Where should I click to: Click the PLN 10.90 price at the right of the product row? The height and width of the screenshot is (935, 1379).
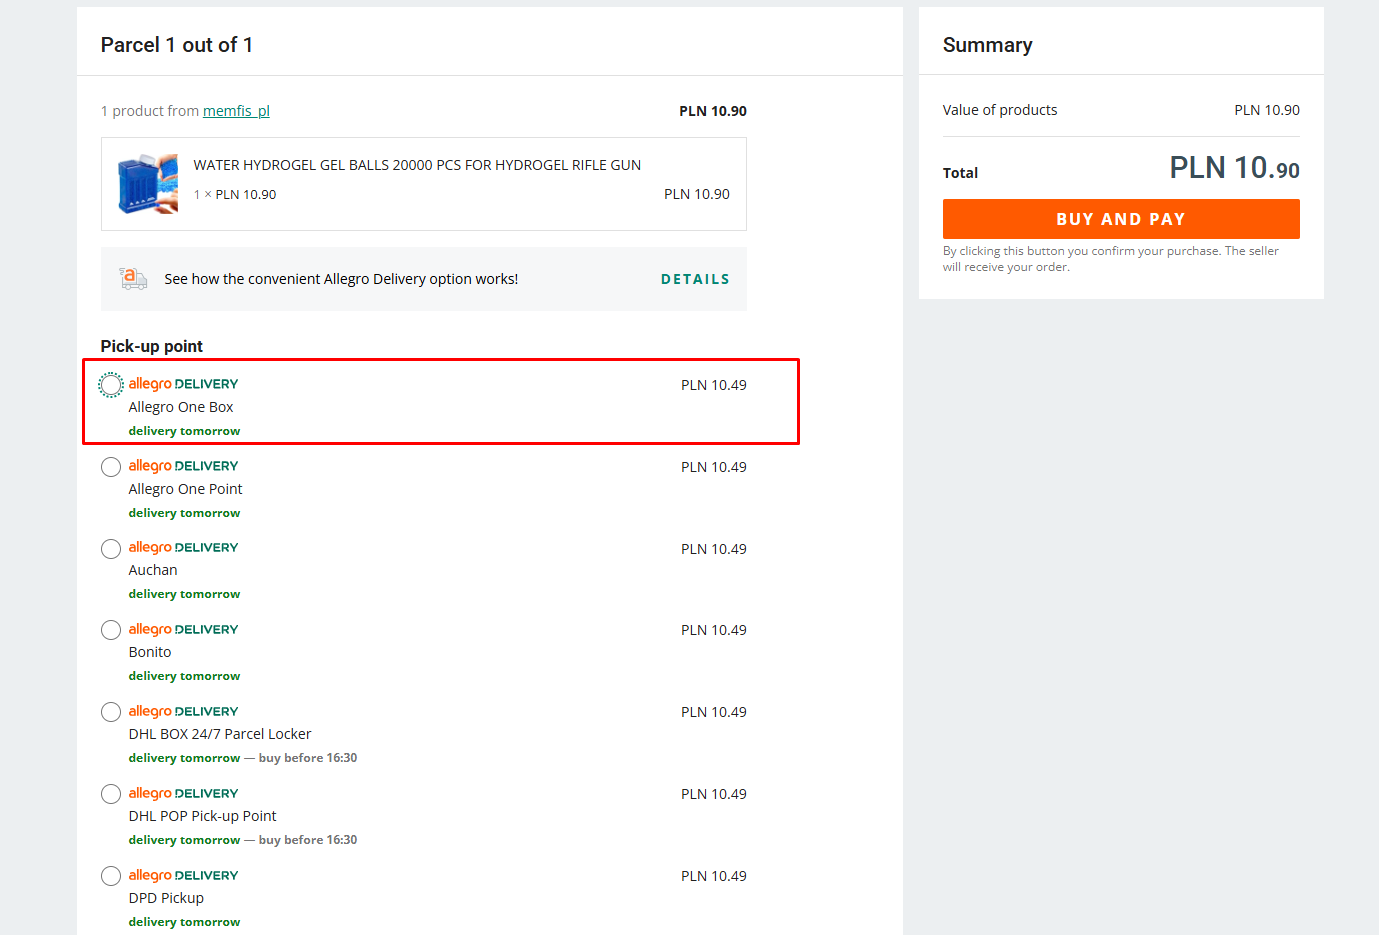pyautogui.click(x=697, y=194)
